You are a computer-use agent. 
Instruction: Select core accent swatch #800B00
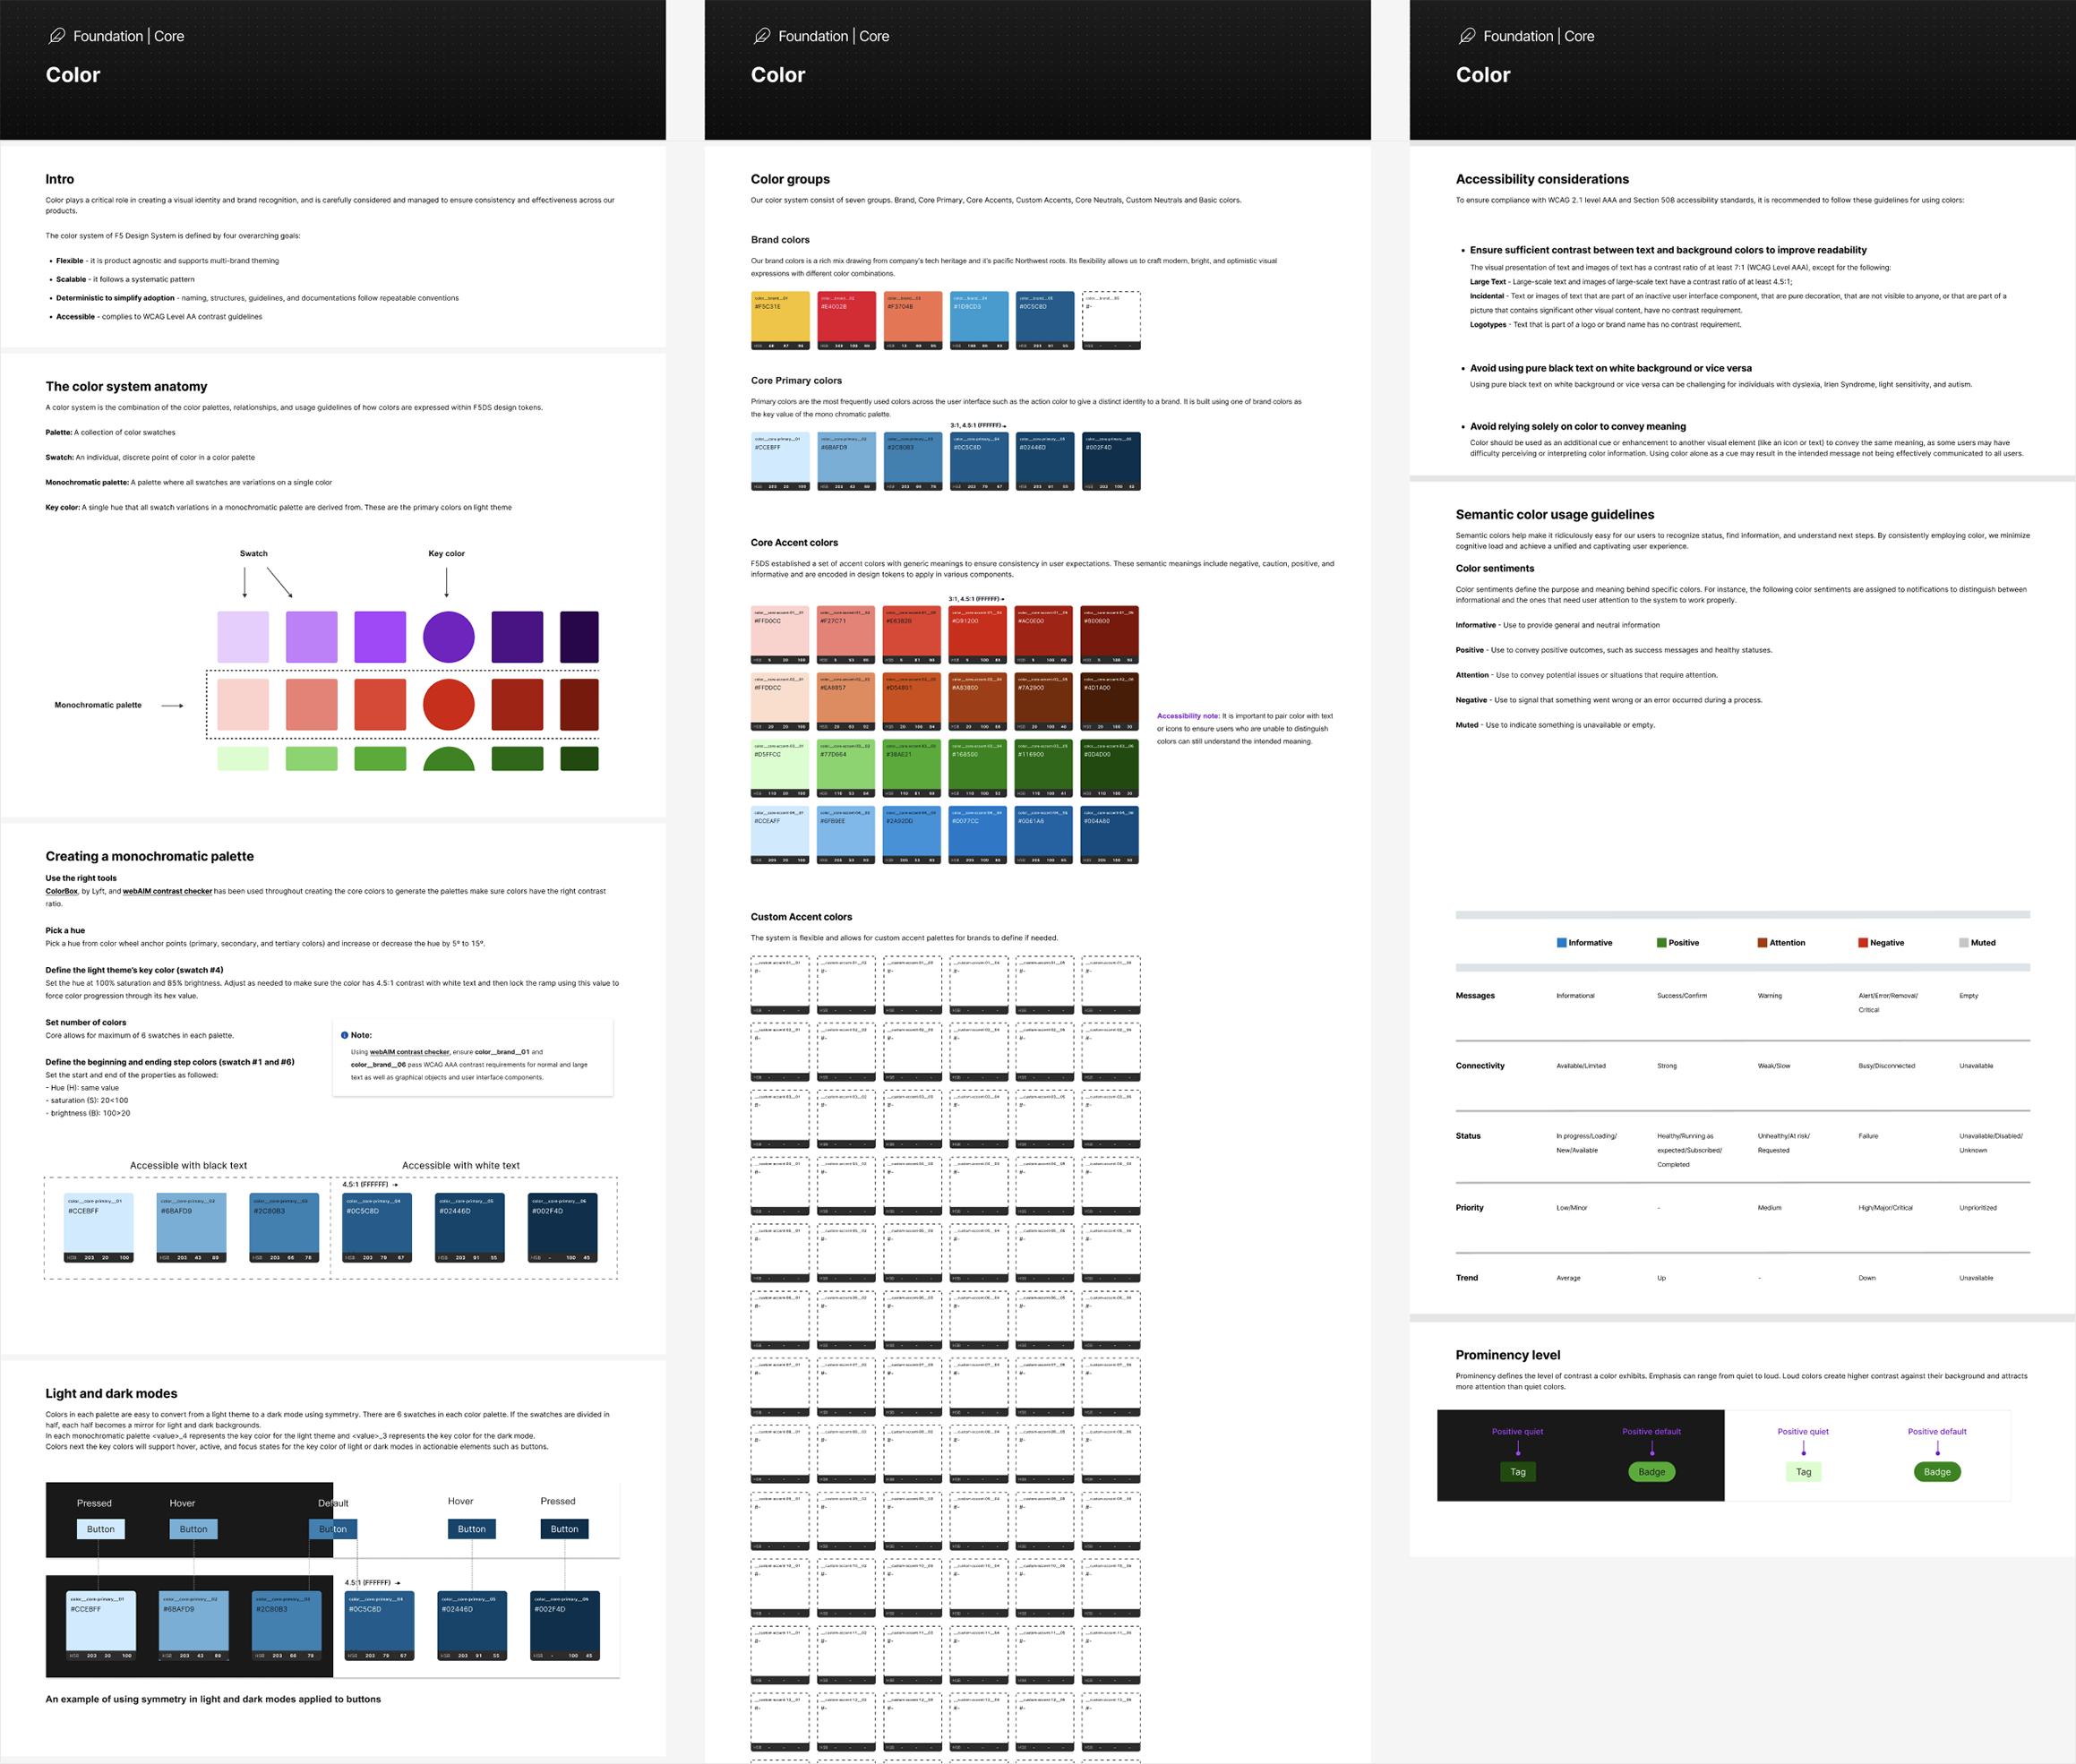tap(1111, 635)
